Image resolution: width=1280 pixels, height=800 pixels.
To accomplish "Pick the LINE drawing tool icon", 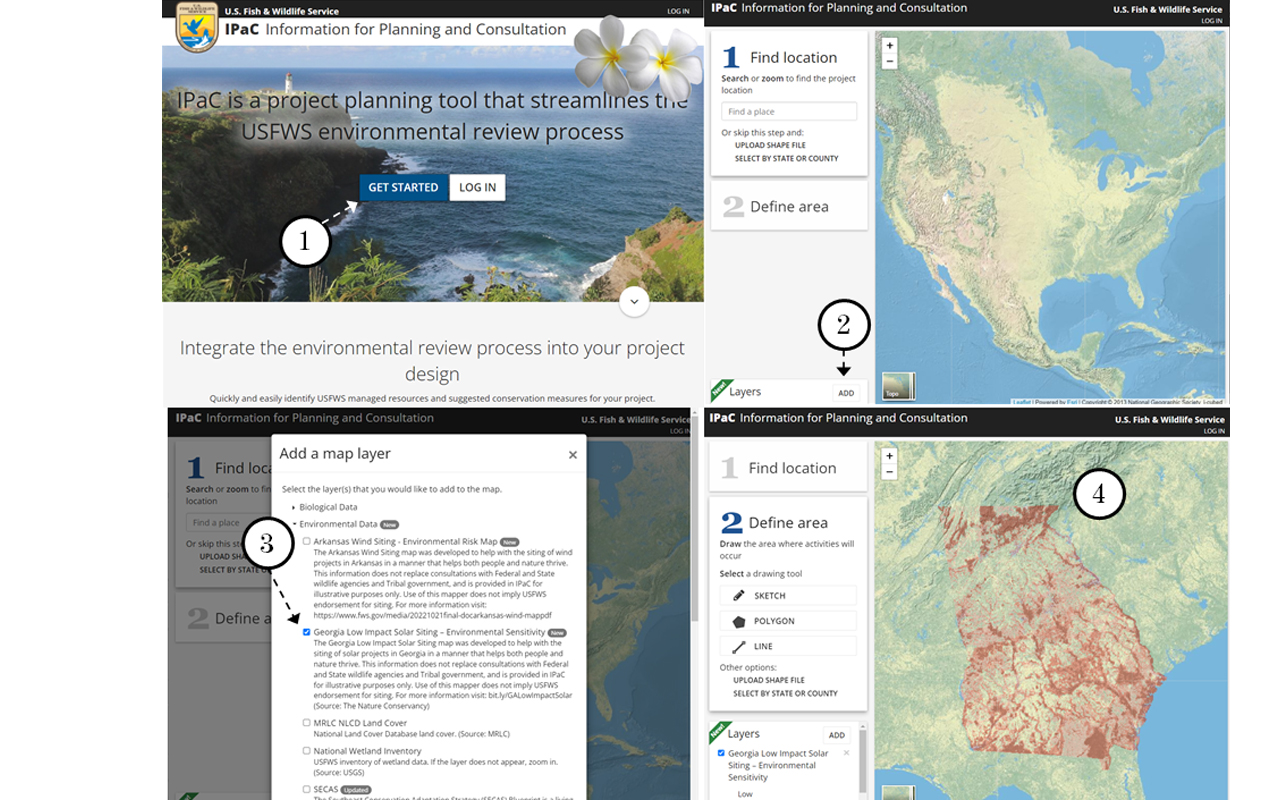I will [739, 646].
